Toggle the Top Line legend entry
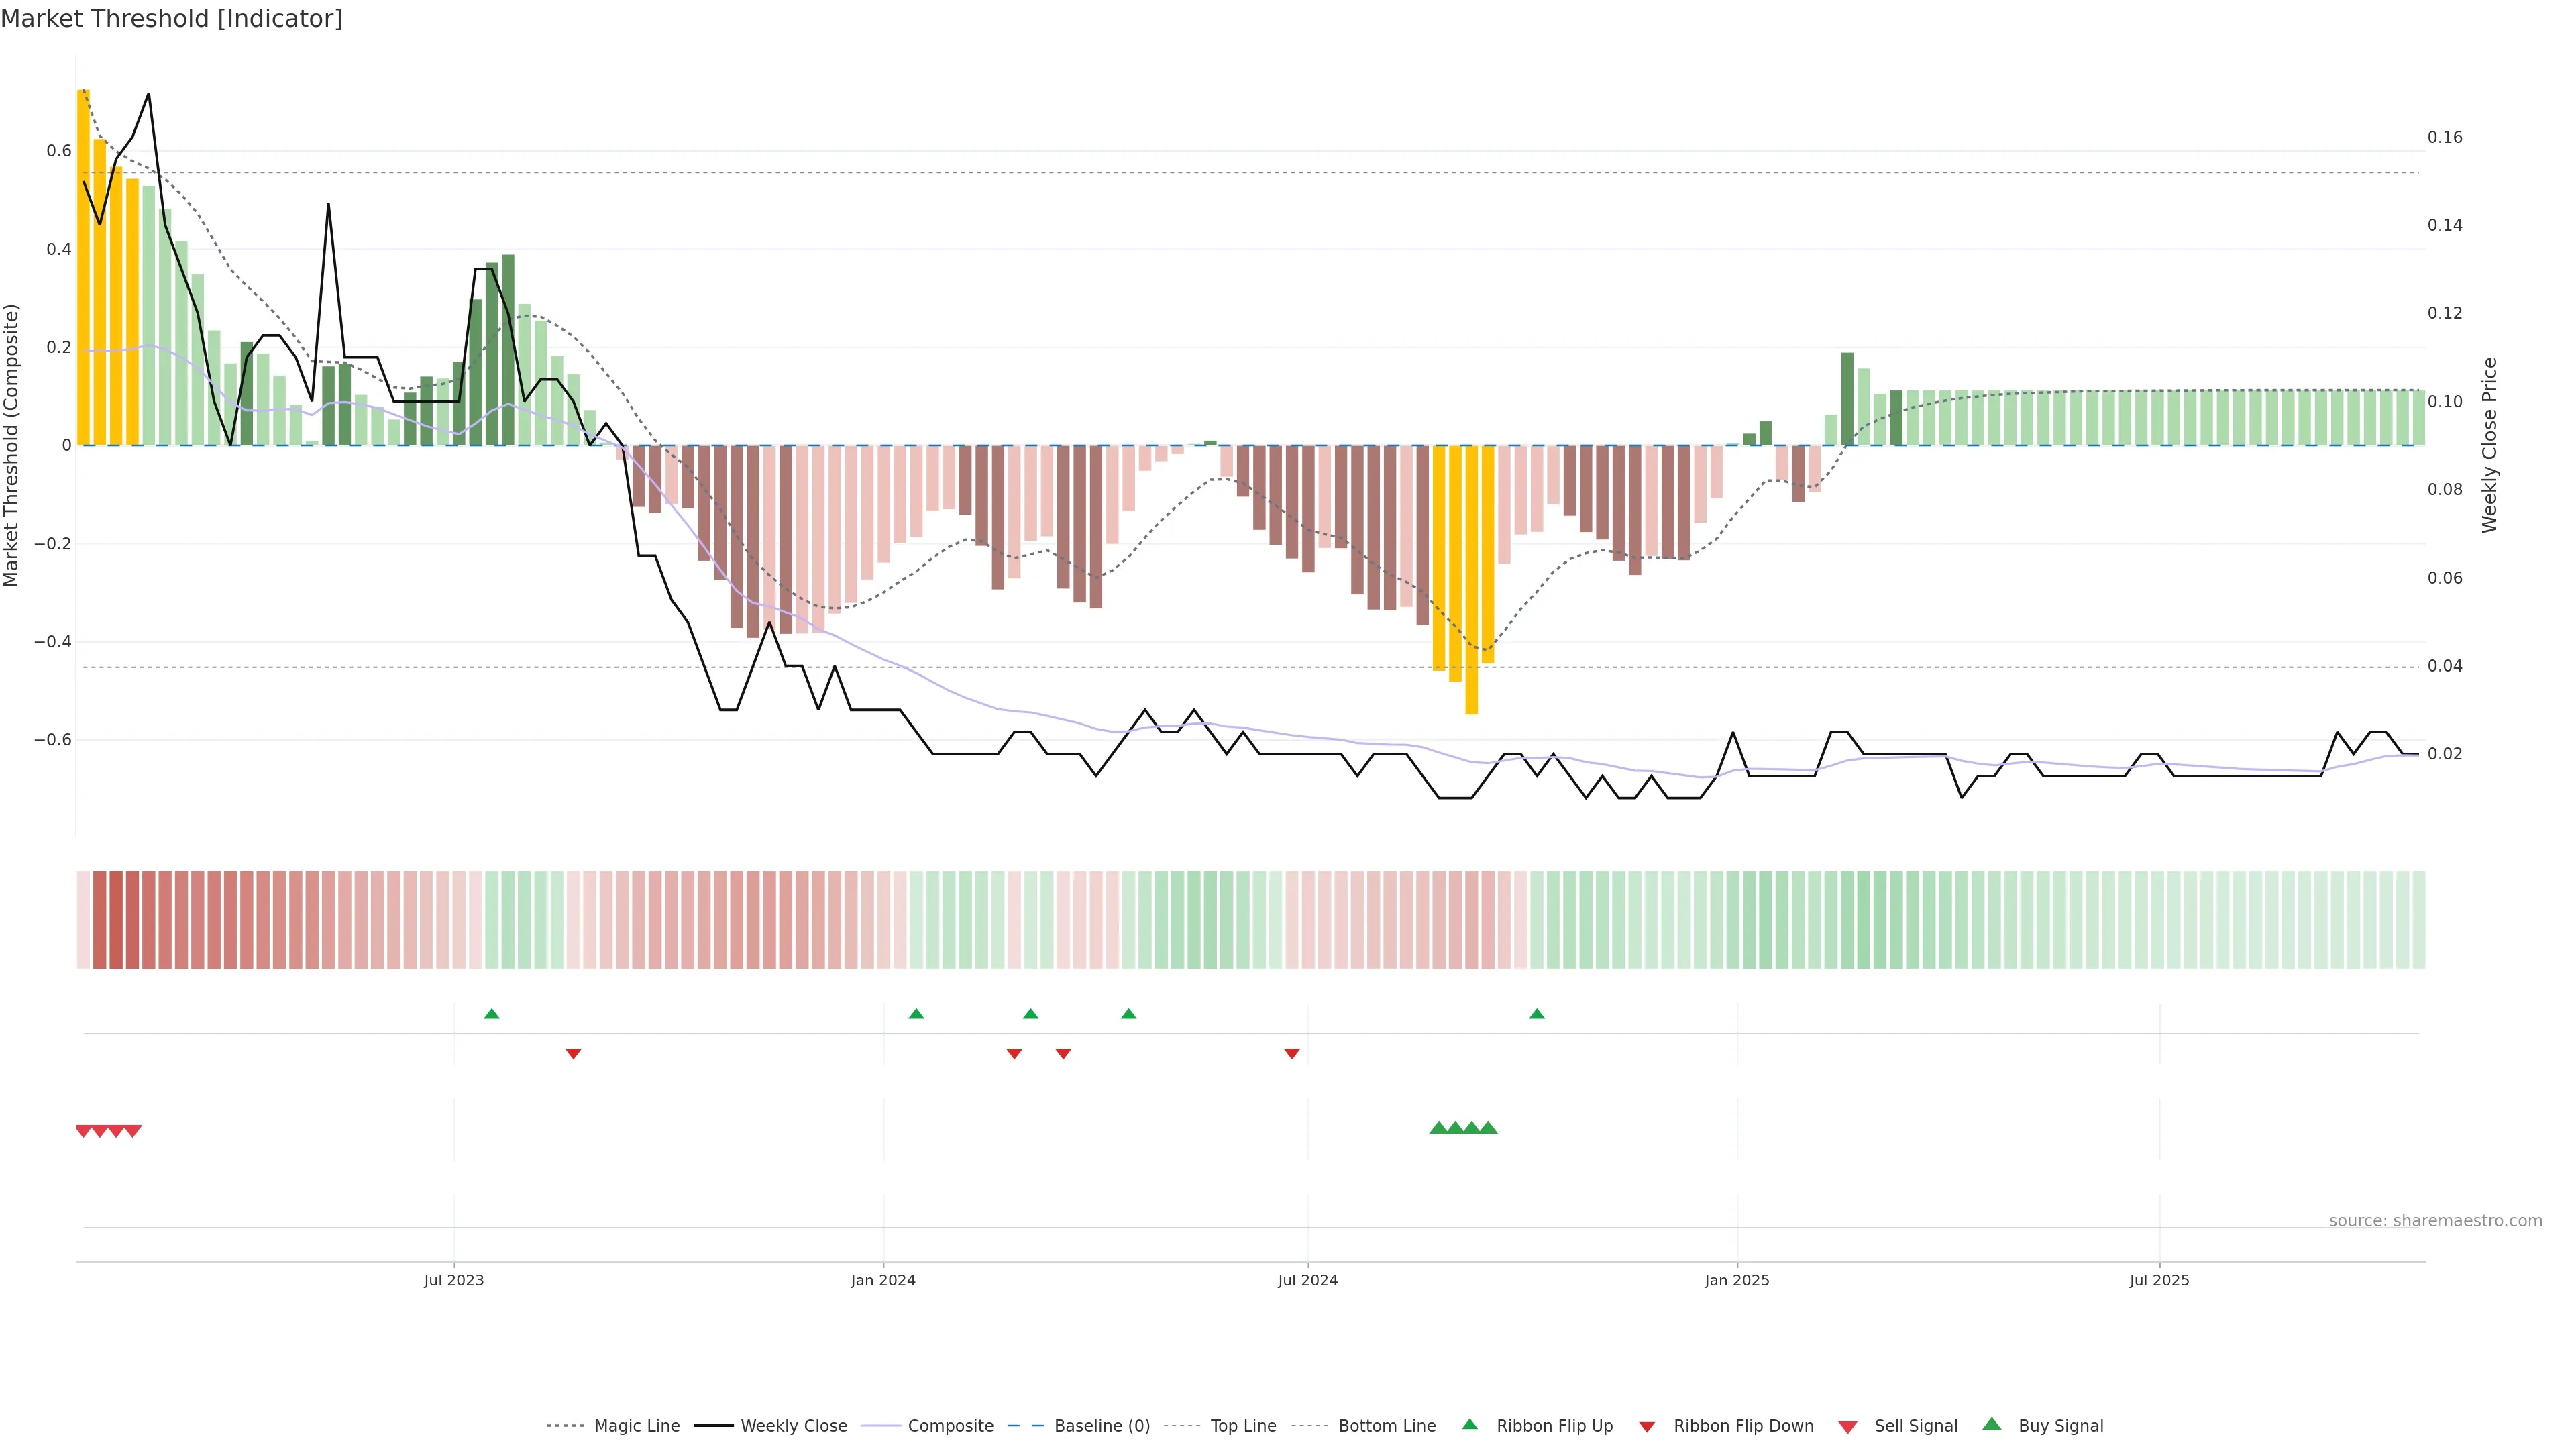 1243,1426
